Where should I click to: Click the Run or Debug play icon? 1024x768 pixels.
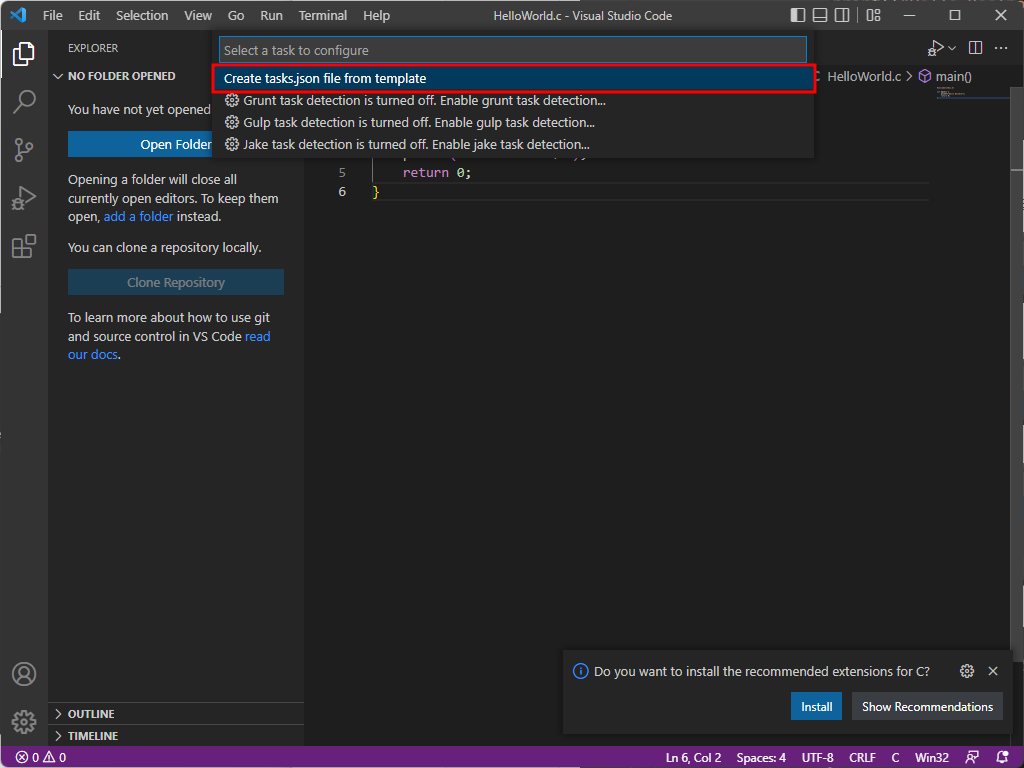(935, 48)
